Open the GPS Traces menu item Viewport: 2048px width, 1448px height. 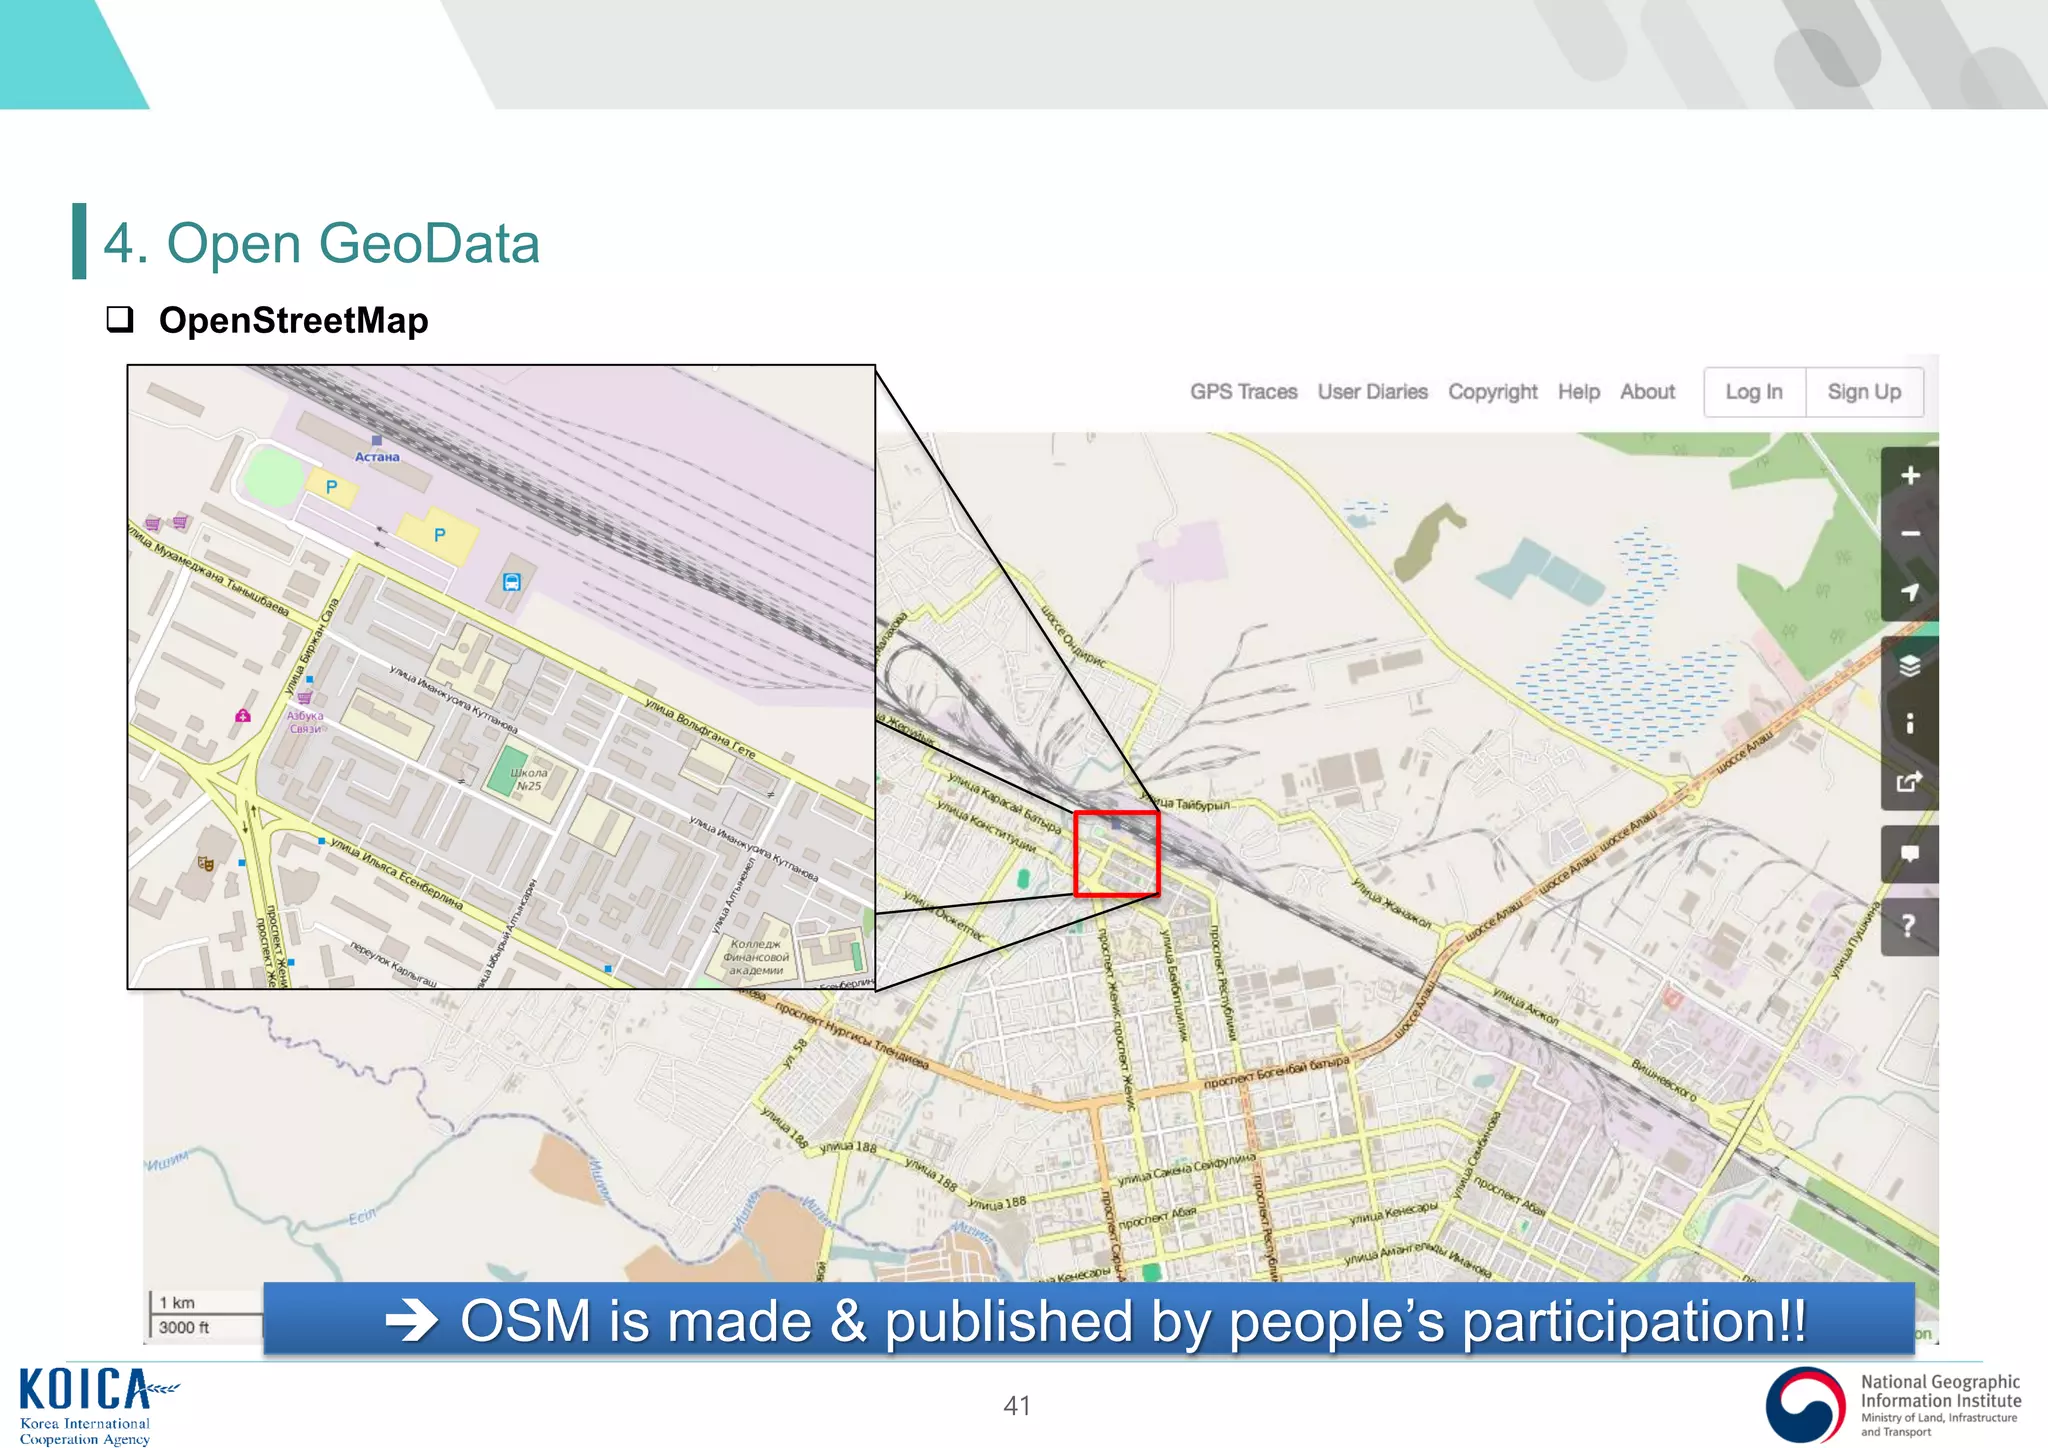pyautogui.click(x=1243, y=392)
